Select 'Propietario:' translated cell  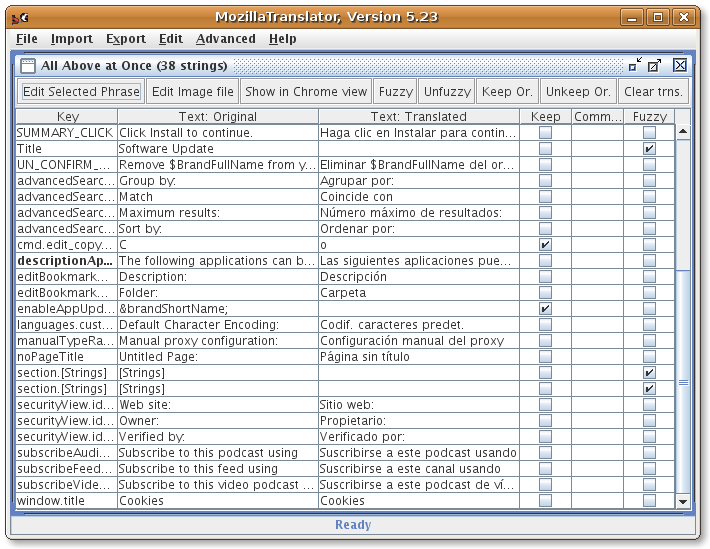(419, 420)
